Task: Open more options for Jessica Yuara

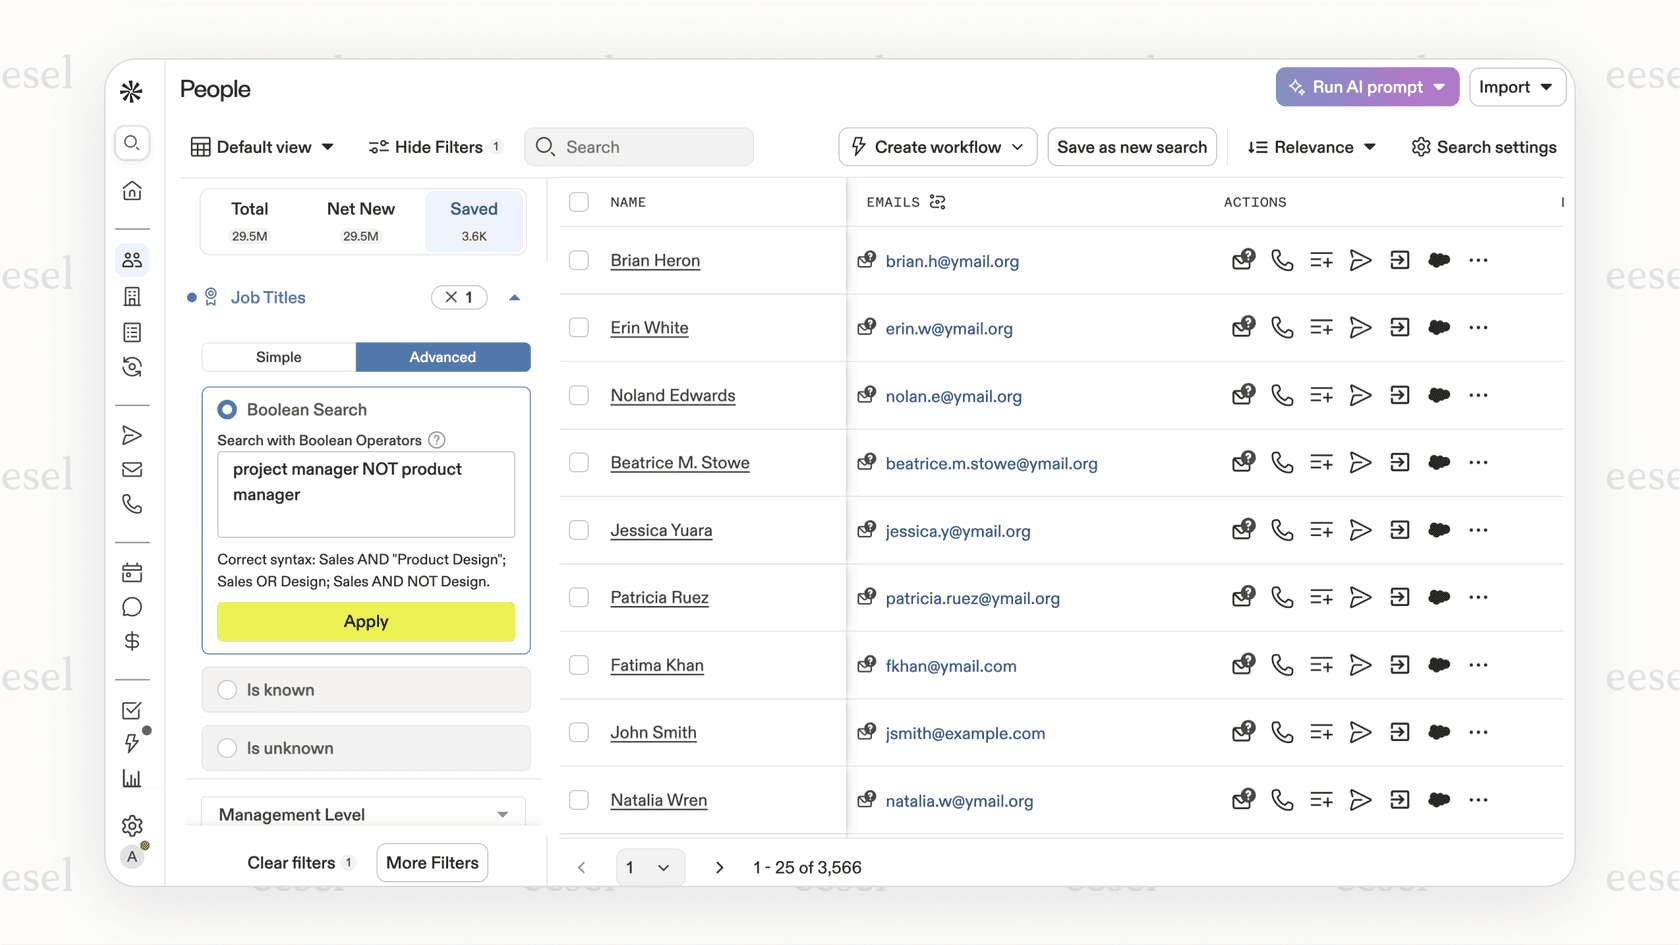Action: 1479,530
